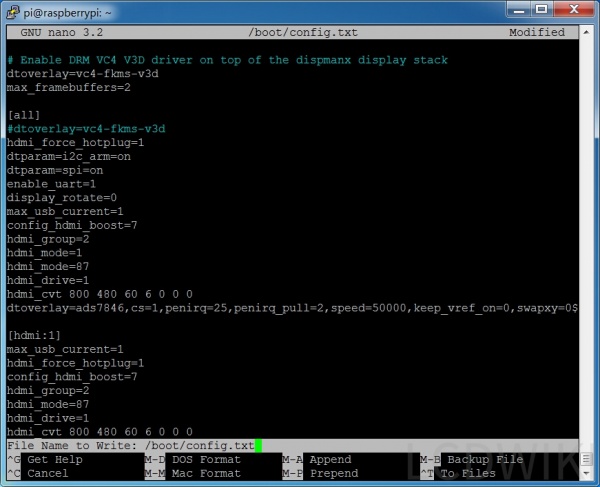
Task: Click the dtoverlay=ads7846 configuration line
Action: pos(290,308)
